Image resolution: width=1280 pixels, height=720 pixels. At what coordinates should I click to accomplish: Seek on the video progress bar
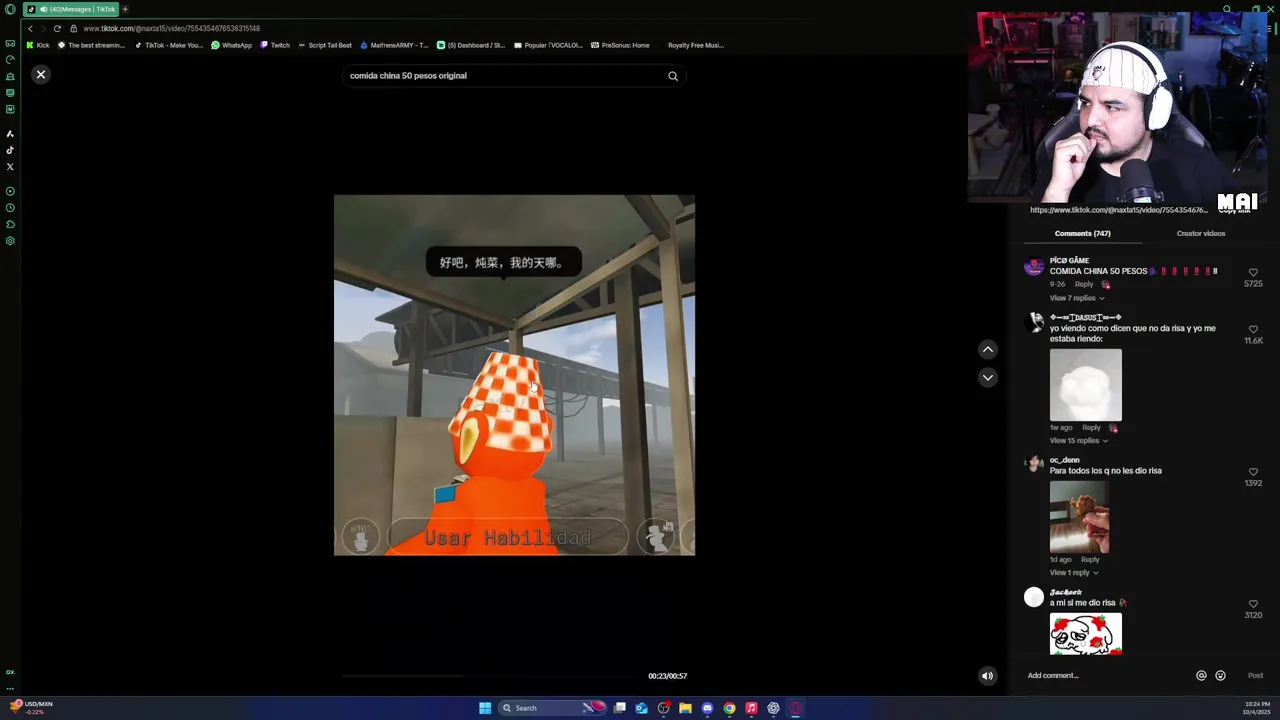point(492,676)
